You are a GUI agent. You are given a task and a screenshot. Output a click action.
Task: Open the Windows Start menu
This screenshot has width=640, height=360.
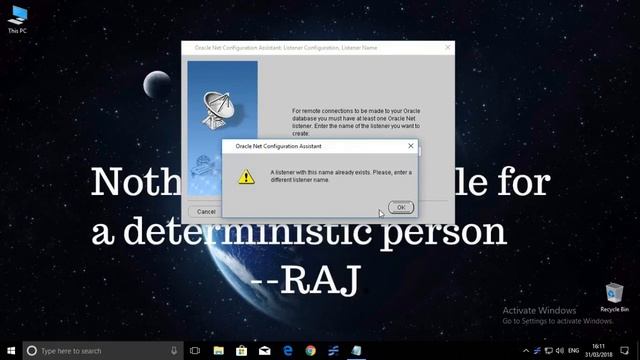(11, 351)
